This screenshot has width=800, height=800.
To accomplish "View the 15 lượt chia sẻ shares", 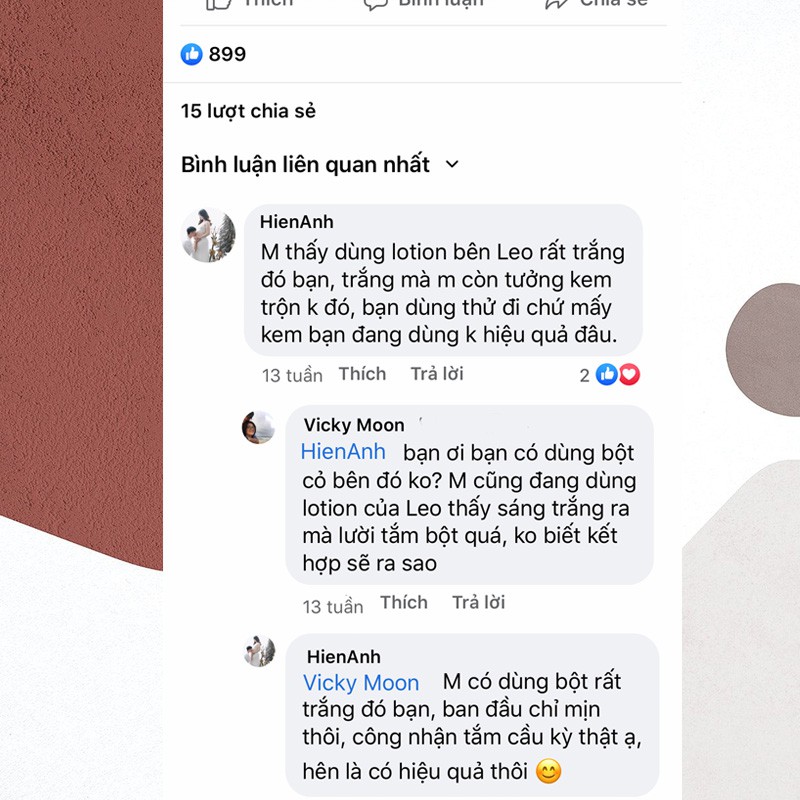I will coord(248,111).
